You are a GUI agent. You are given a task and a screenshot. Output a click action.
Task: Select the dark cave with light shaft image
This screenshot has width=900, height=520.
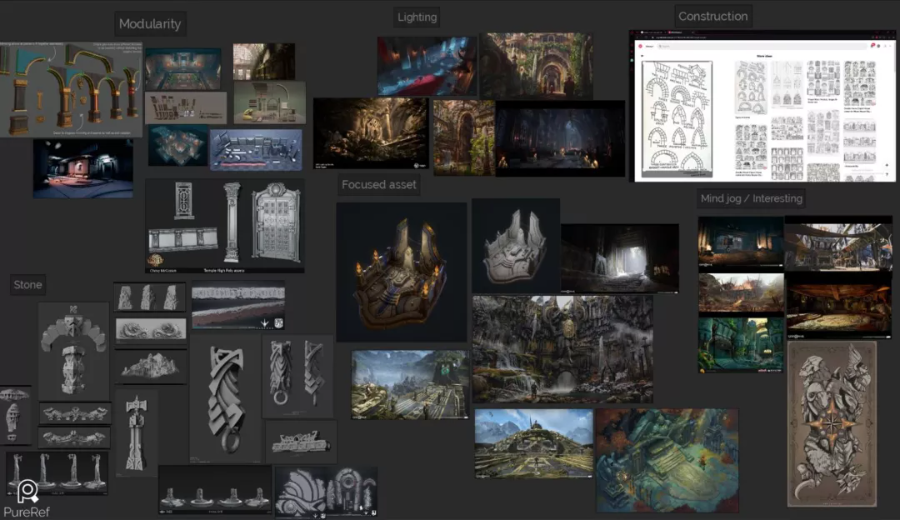(x=620, y=258)
